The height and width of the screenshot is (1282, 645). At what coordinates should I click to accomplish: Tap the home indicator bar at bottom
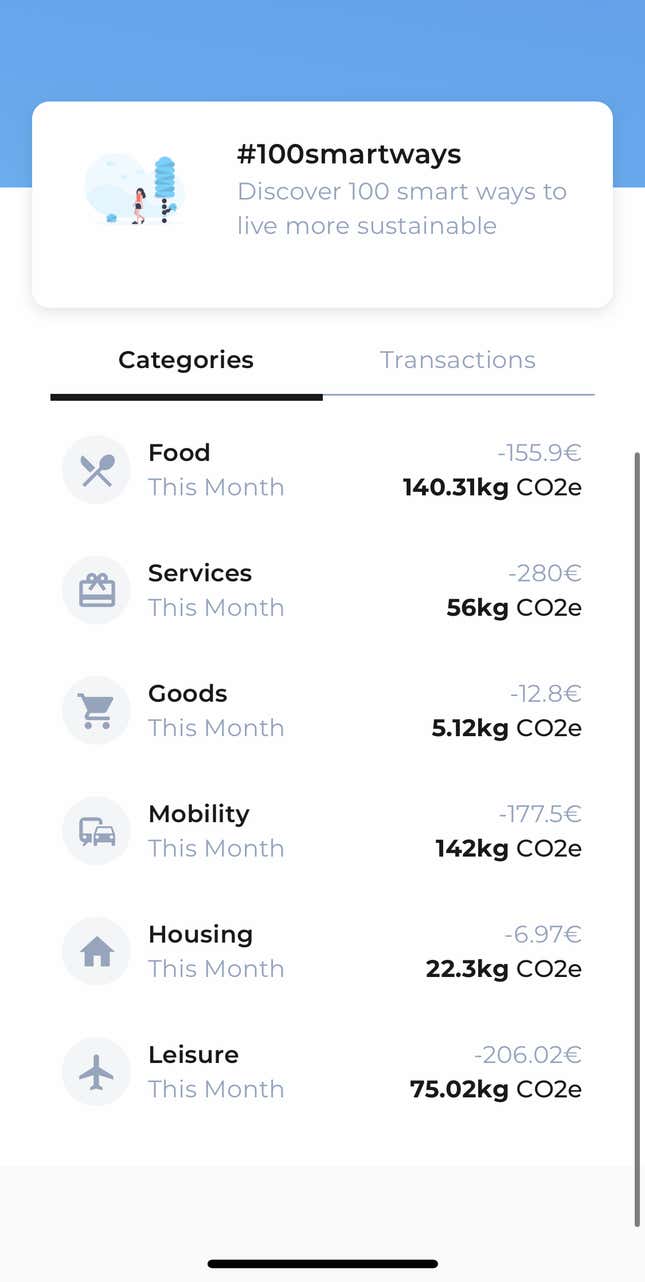(322, 1264)
